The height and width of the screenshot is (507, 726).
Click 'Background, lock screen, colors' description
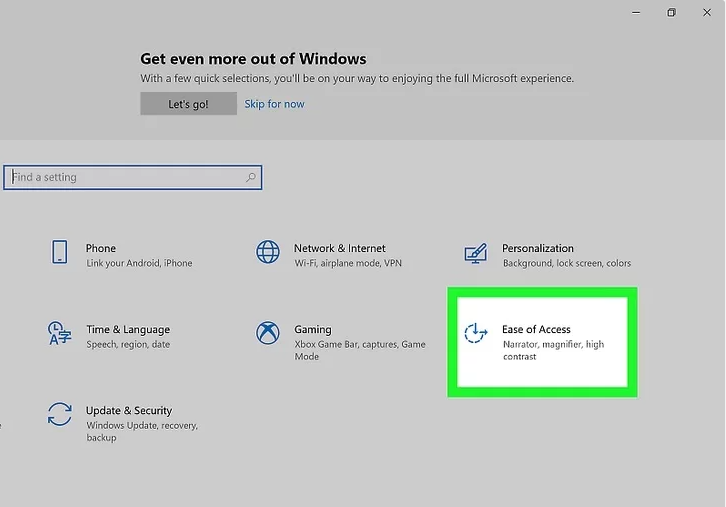coord(567,263)
